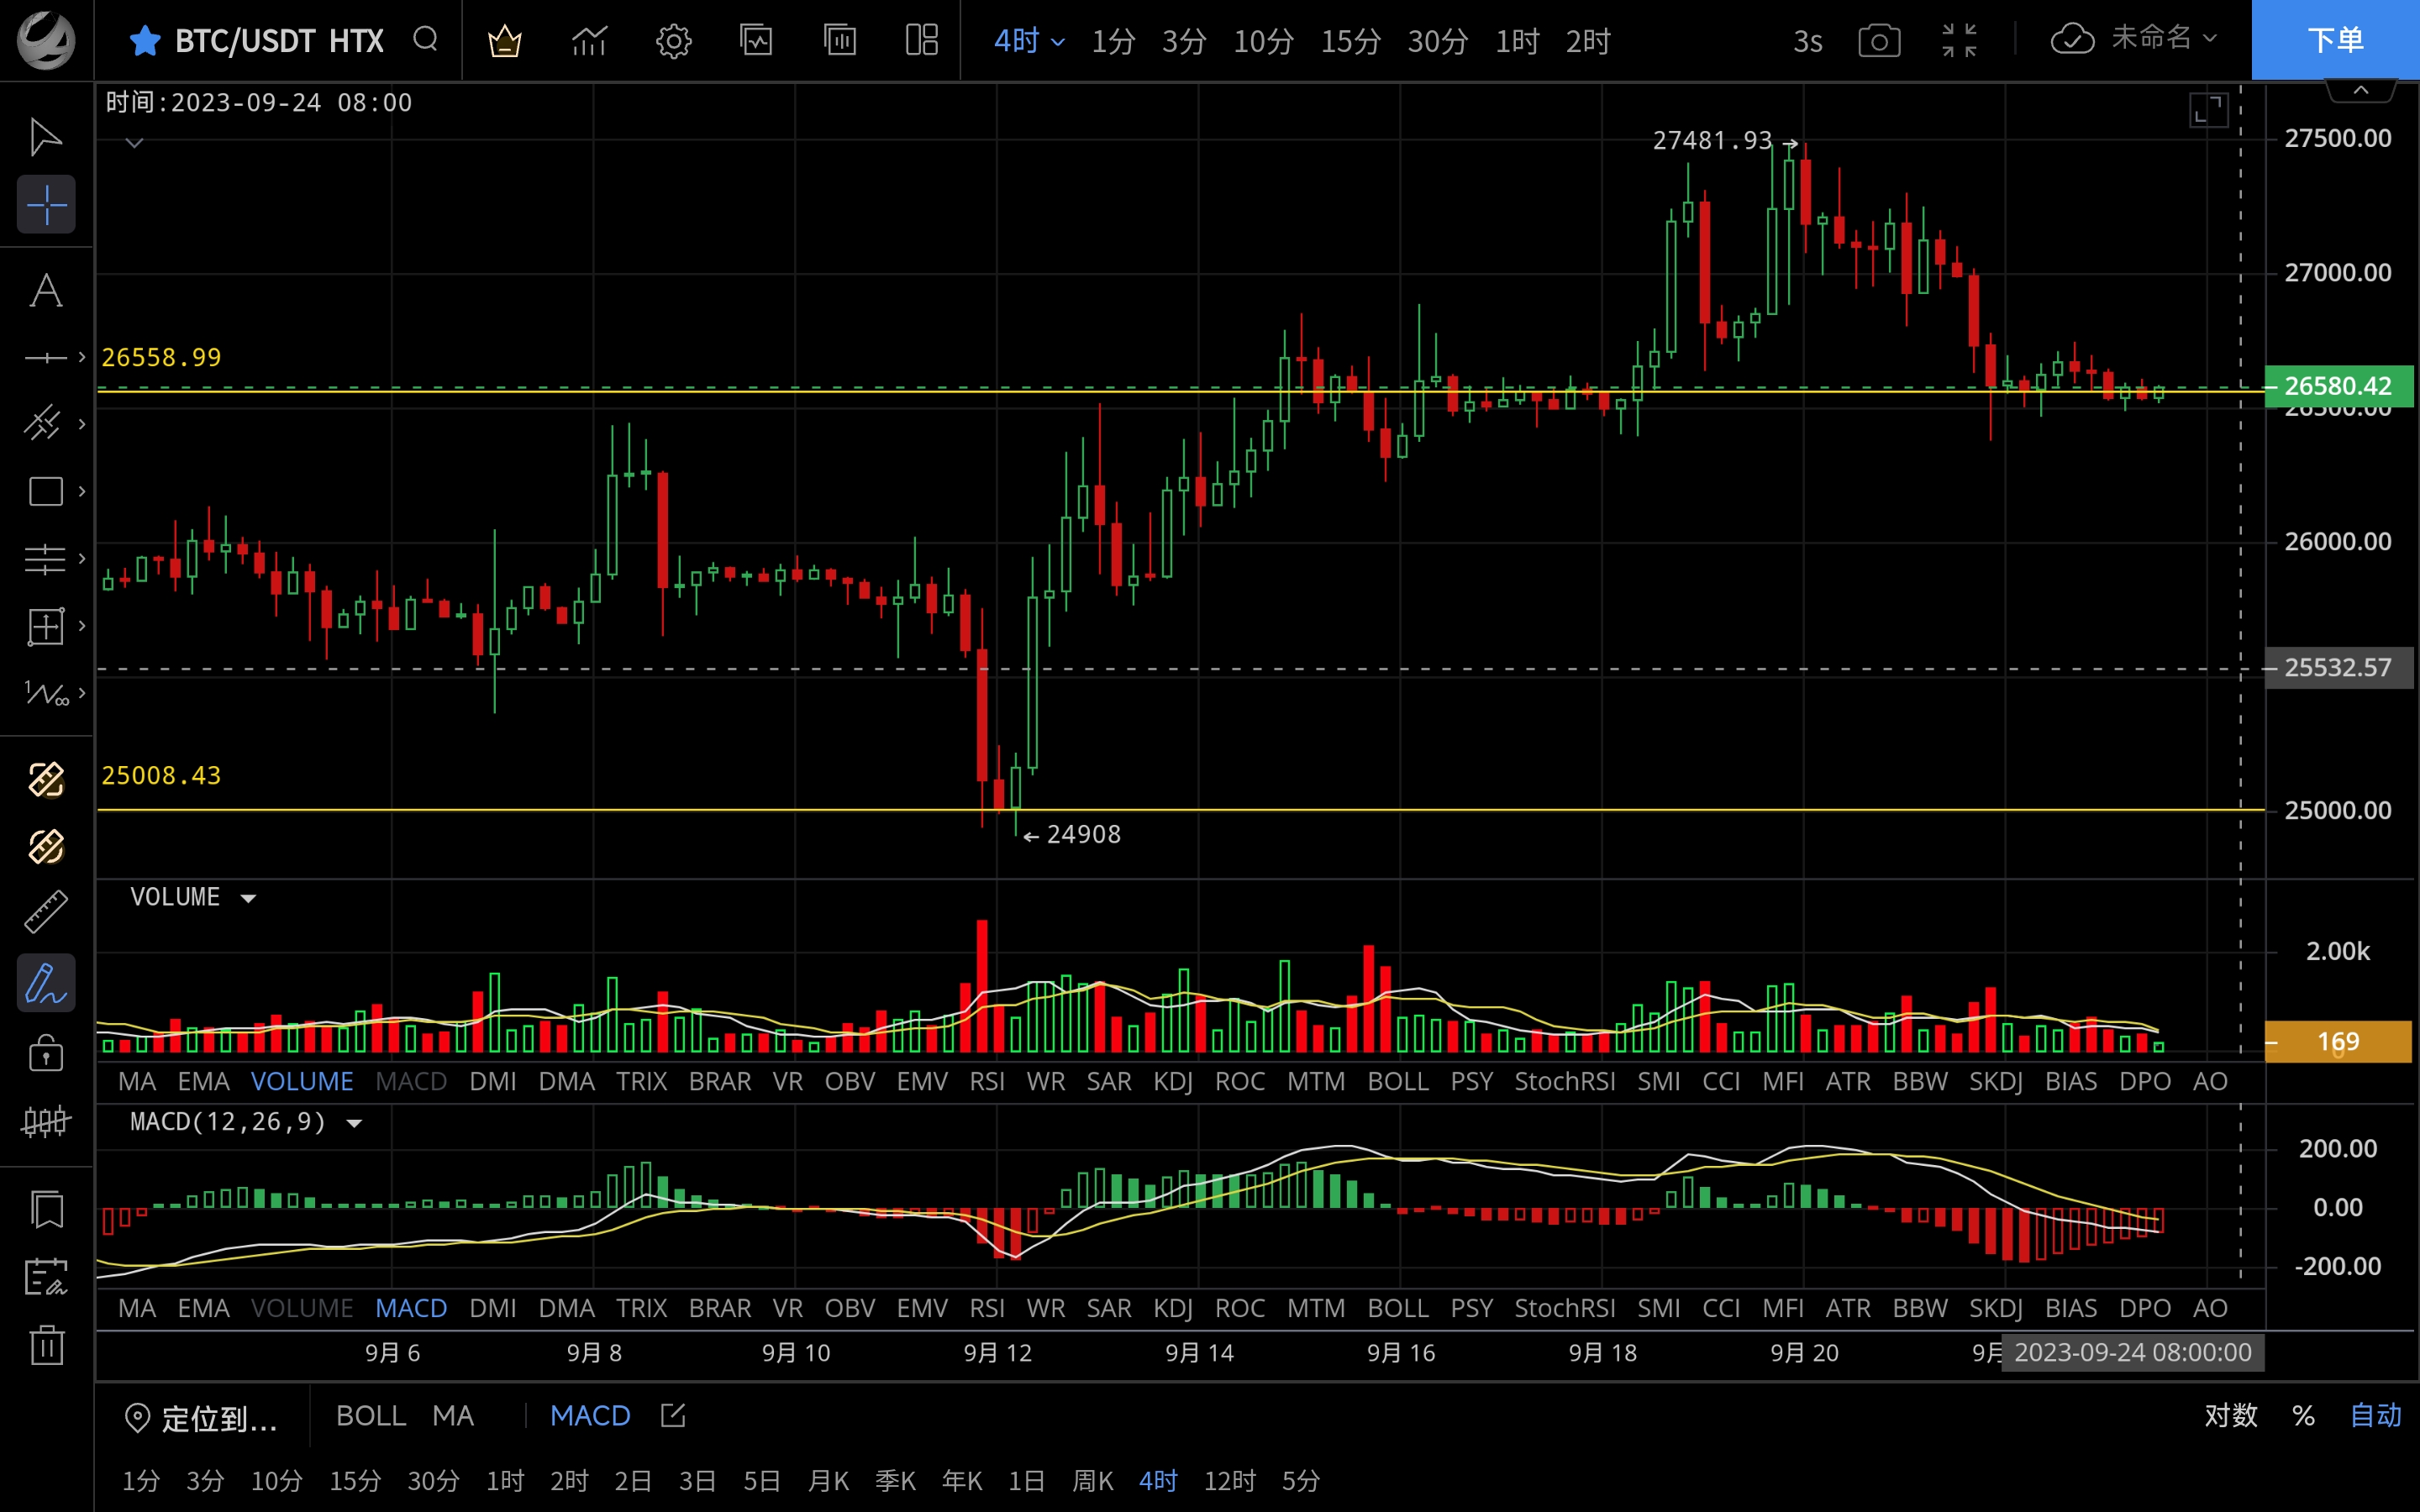Click the 26580.42 current price tag
Viewport: 2420px width, 1512px height.
2338,386
